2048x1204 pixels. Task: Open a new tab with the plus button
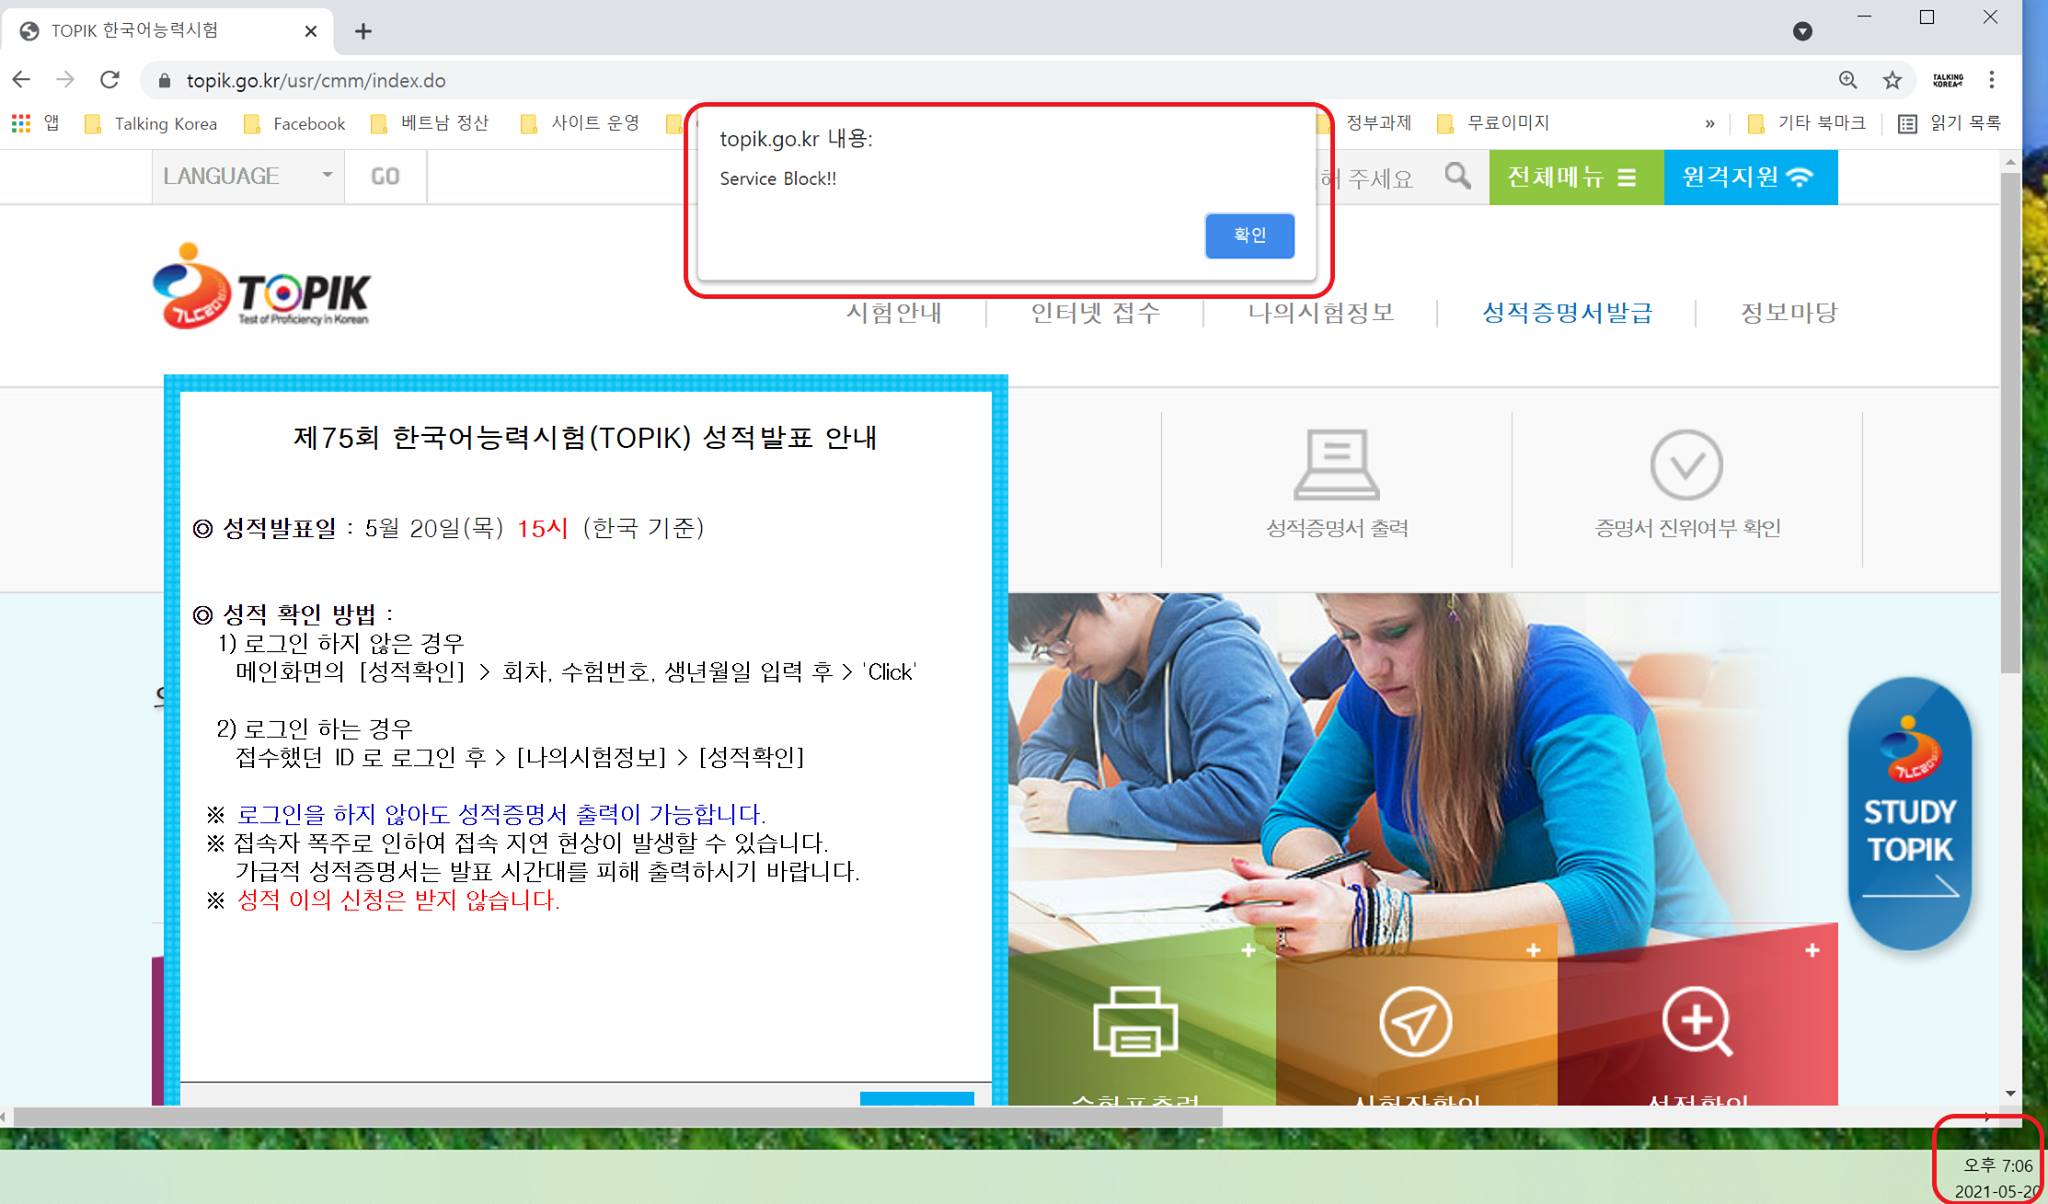coord(363,31)
